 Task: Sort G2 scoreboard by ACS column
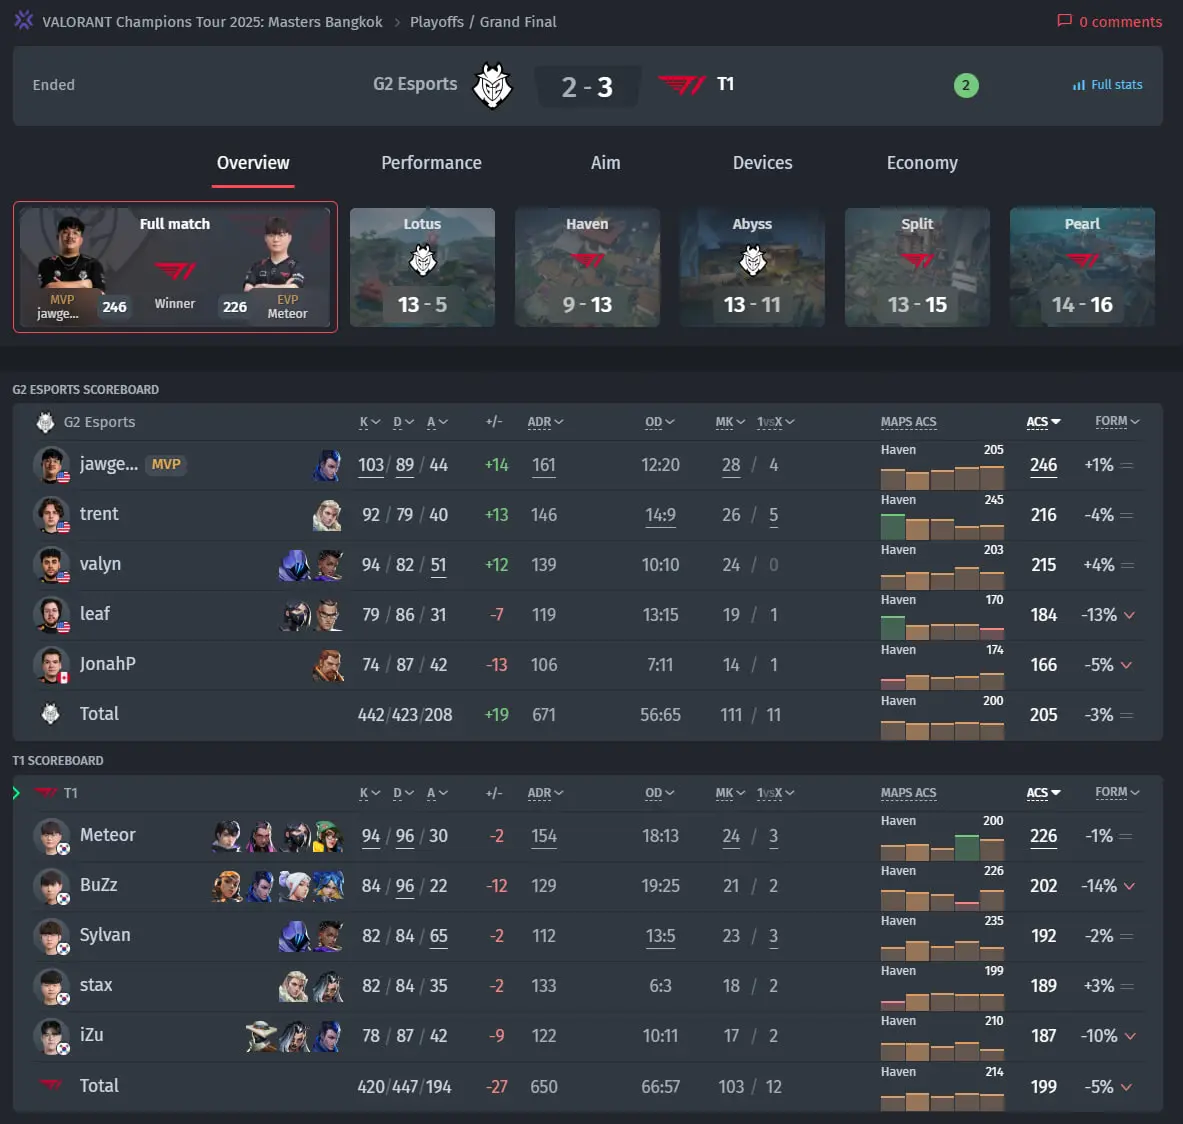pyautogui.click(x=1043, y=422)
